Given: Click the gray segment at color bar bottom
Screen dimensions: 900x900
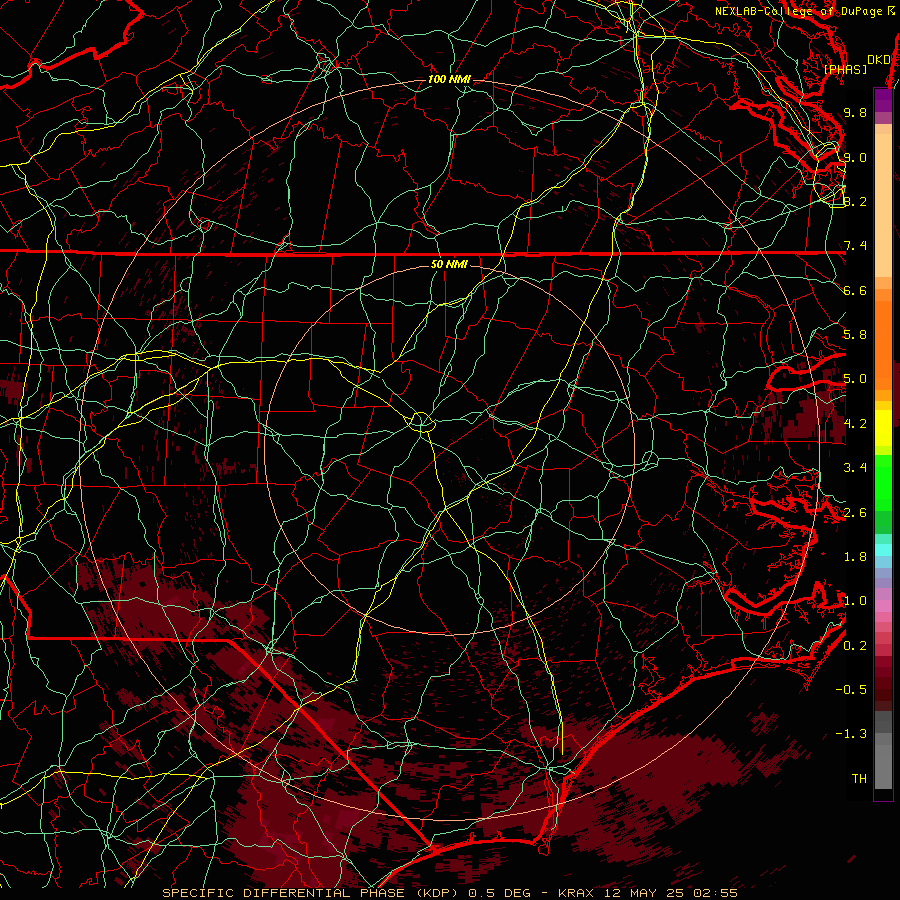Looking at the screenshot, I should (883, 752).
